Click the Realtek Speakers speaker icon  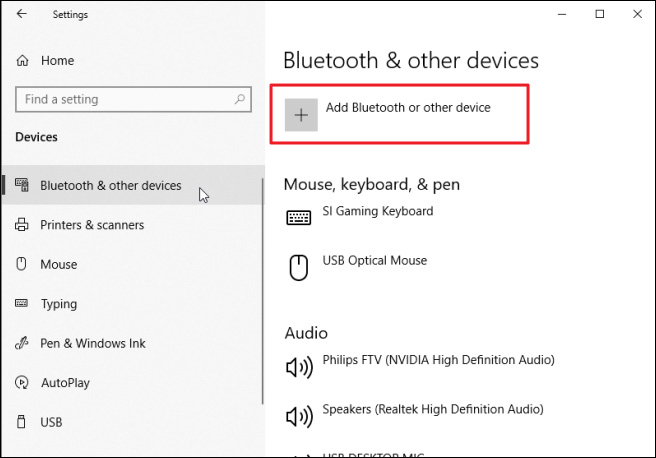click(299, 417)
